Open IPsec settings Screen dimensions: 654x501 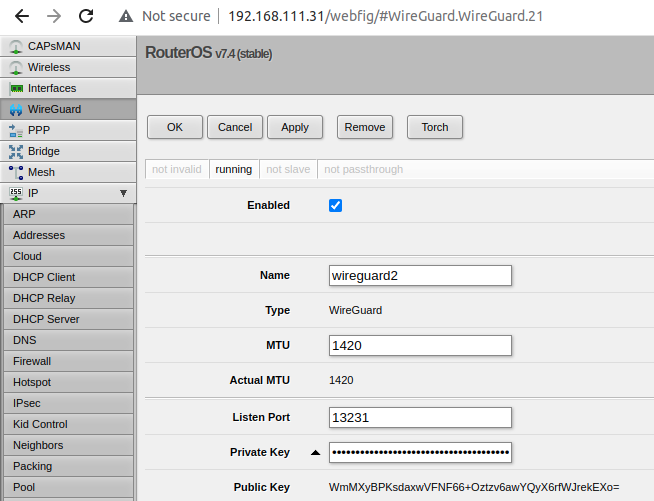pyautogui.click(x=68, y=403)
